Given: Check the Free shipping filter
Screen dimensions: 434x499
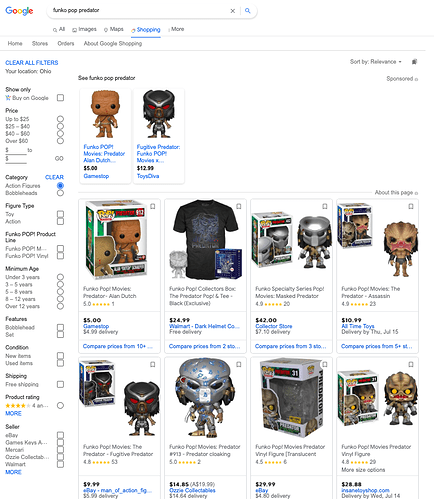Looking at the screenshot, I should (x=60, y=384).
